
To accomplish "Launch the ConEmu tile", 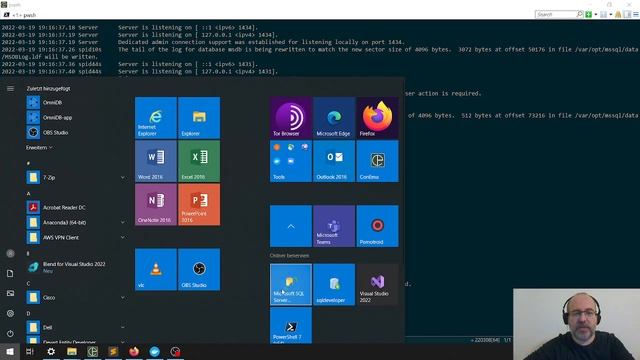I will pos(377,161).
